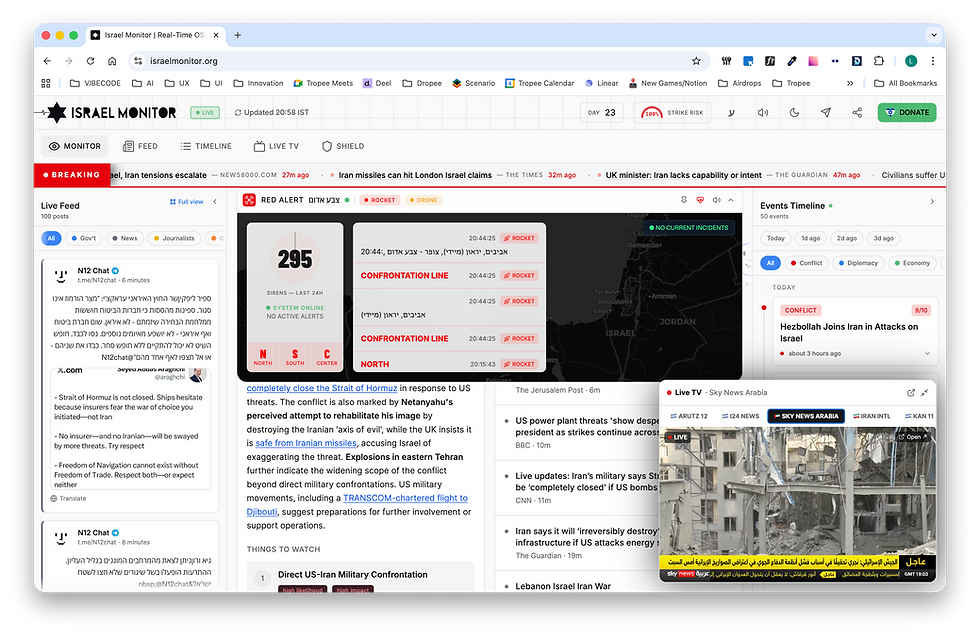Select the CENTER region alert button
Viewport: 980px width, 637px height.
click(327, 357)
